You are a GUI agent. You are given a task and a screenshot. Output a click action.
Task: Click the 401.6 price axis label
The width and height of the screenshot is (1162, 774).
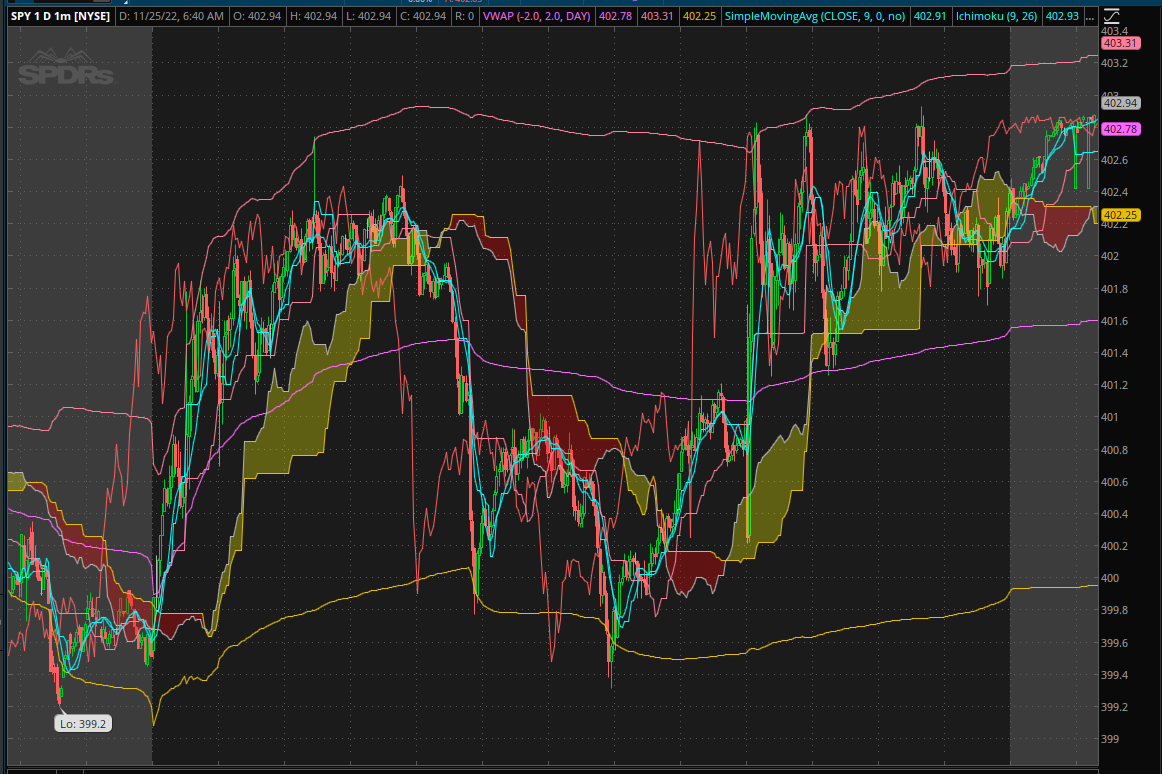[1114, 321]
